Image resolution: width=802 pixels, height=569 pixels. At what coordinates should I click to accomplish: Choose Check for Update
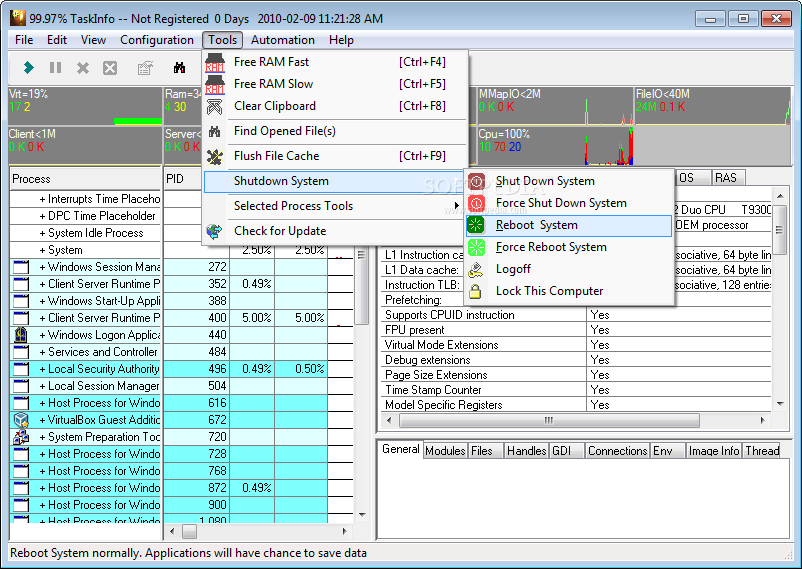pos(335,231)
